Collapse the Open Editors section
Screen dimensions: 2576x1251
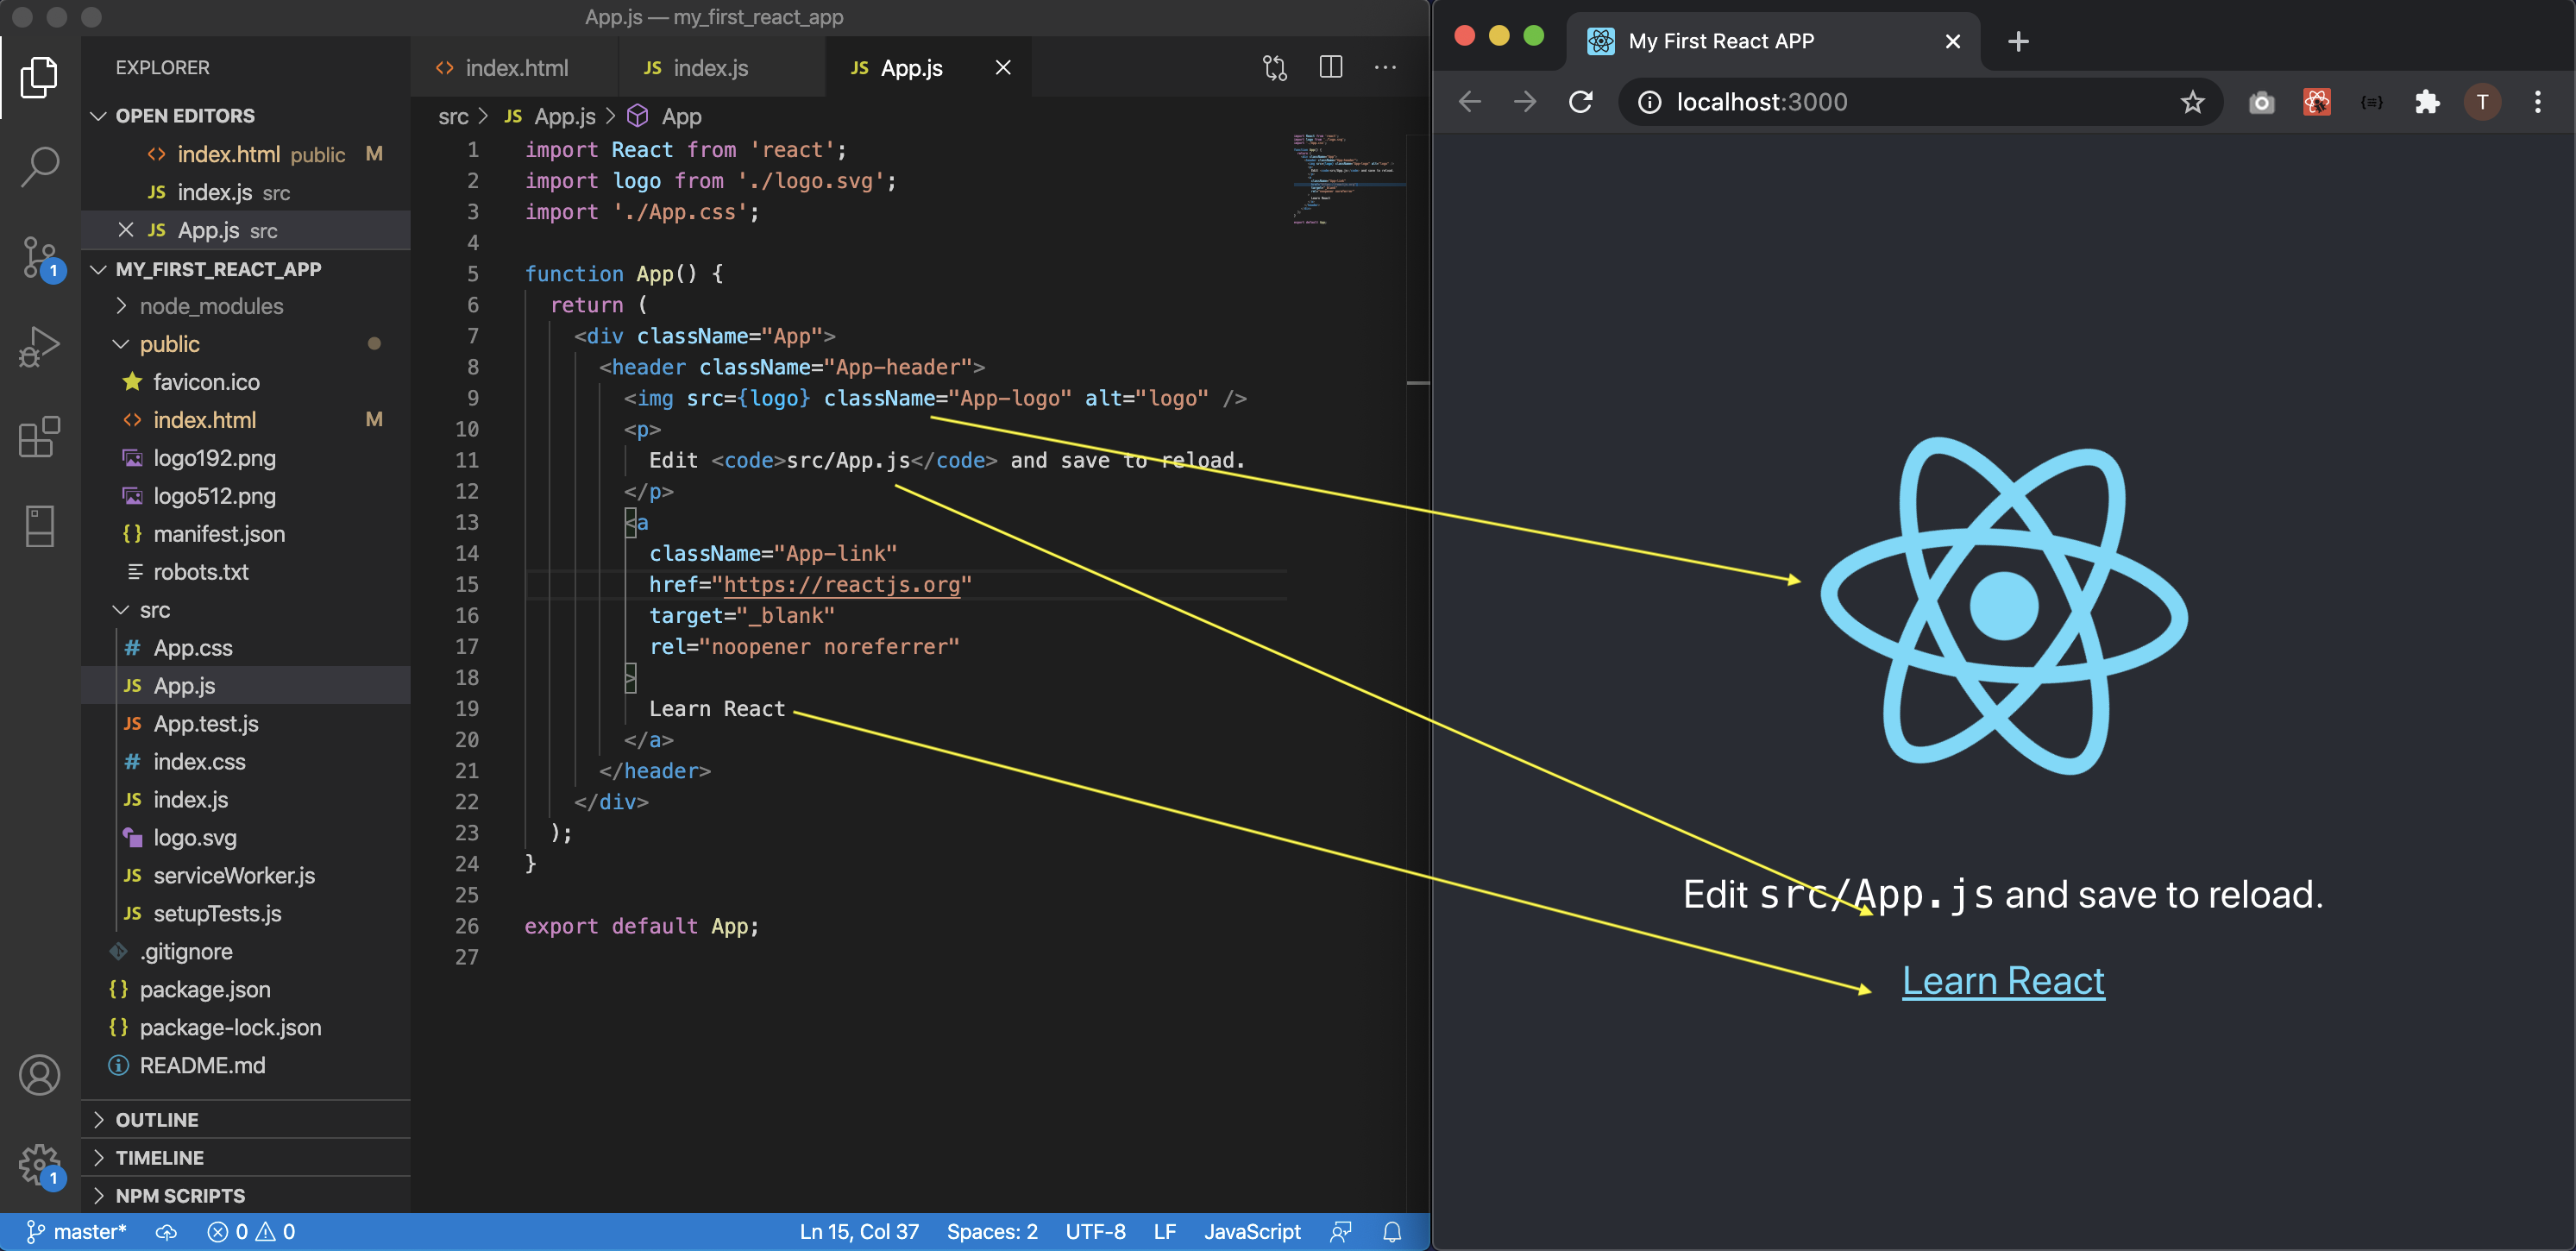click(x=98, y=116)
